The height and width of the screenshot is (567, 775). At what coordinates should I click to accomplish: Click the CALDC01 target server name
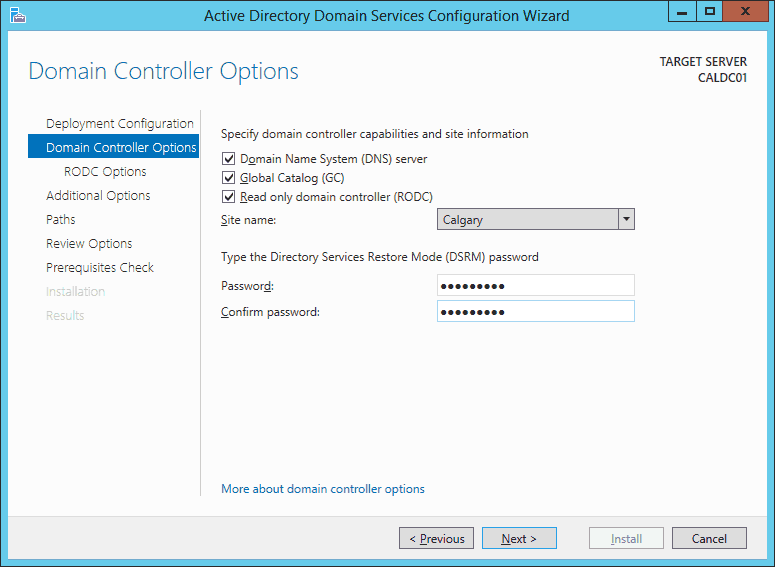[722, 78]
